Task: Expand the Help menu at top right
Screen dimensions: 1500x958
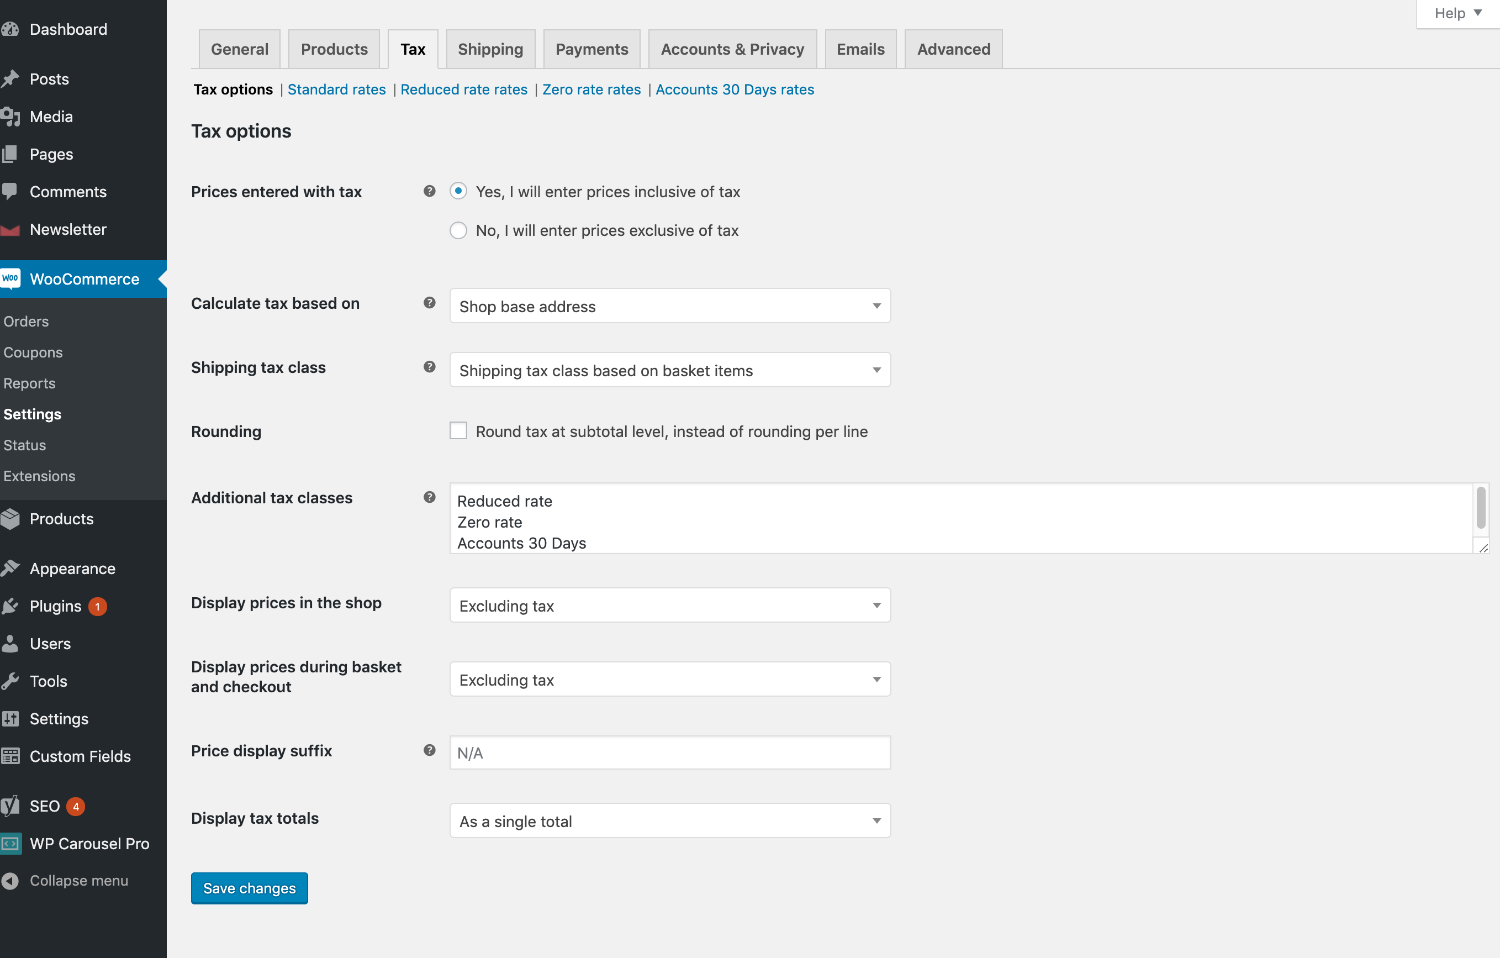Action: coord(1455,13)
